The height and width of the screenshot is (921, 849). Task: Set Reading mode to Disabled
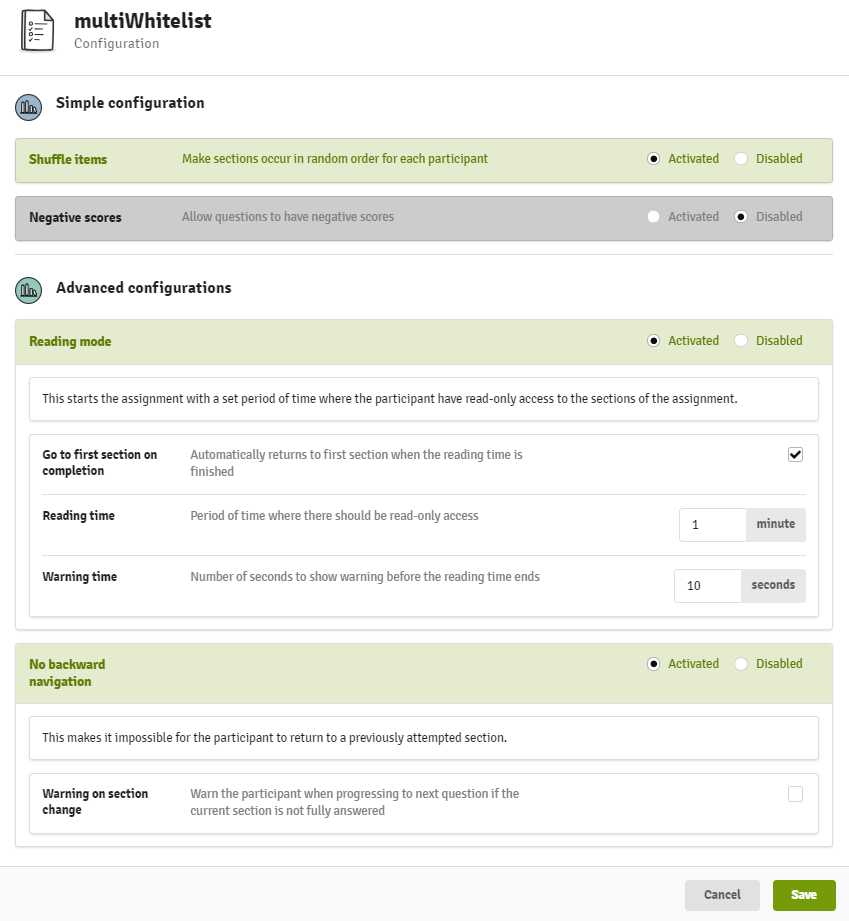741,341
